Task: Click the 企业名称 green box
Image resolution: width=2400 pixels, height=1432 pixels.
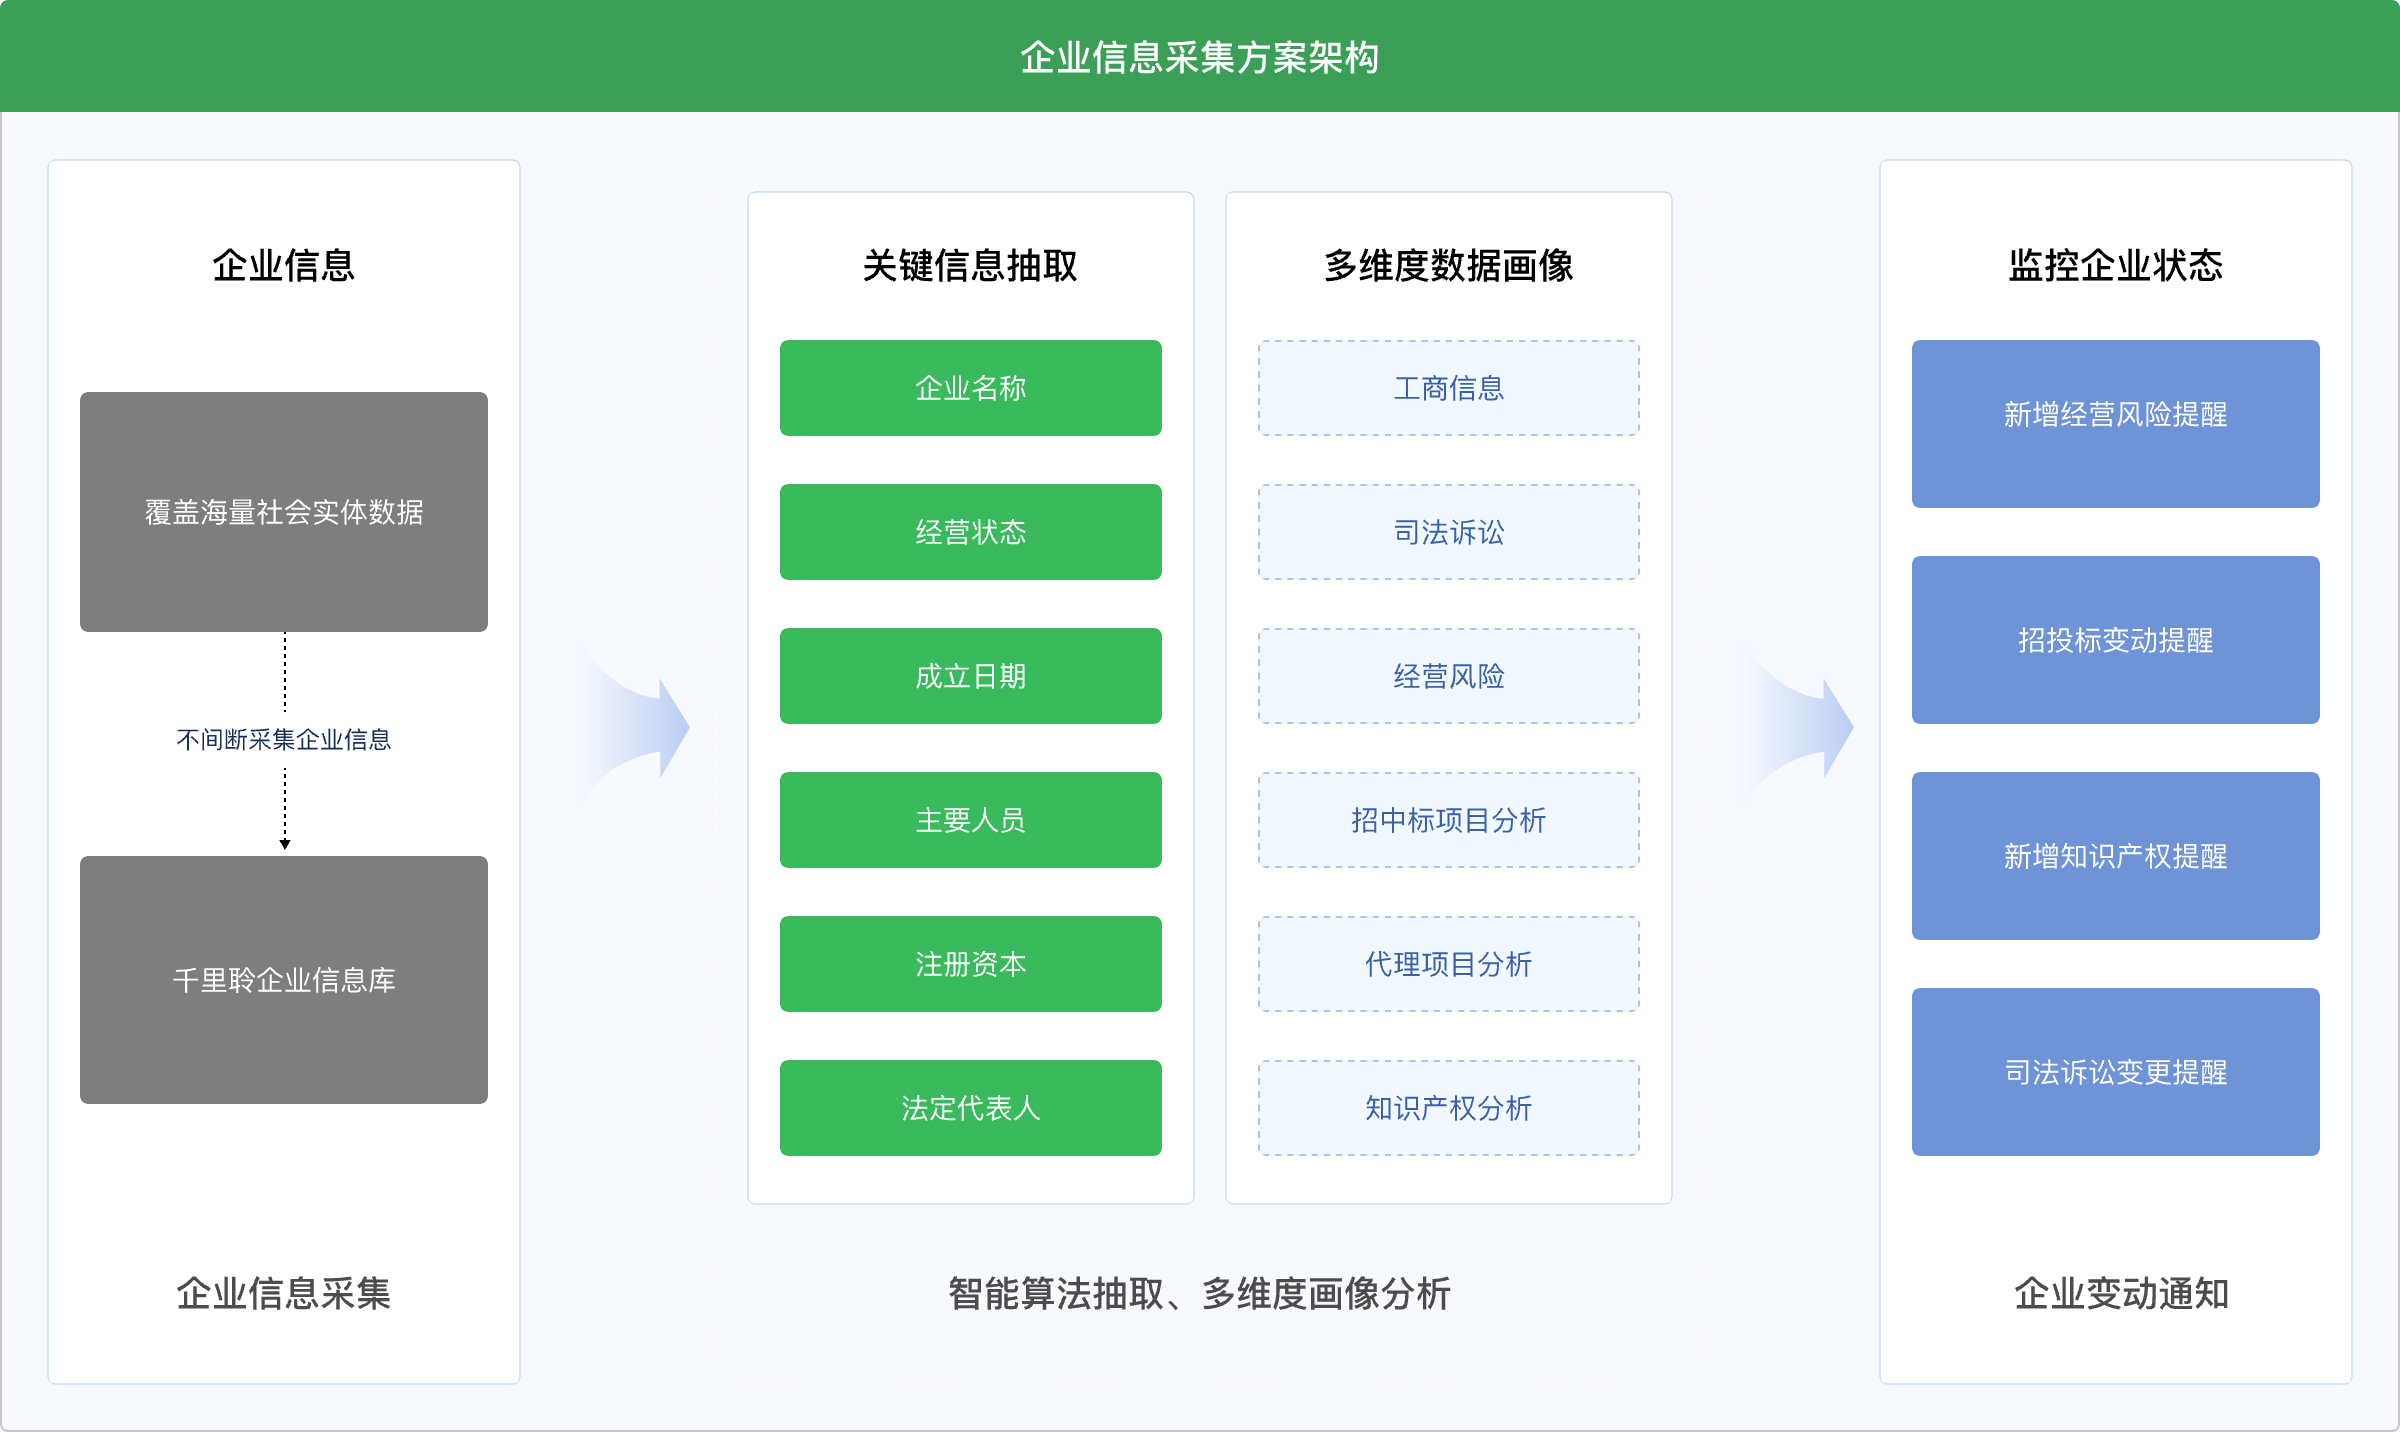Action: pyautogui.click(x=970, y=388)
